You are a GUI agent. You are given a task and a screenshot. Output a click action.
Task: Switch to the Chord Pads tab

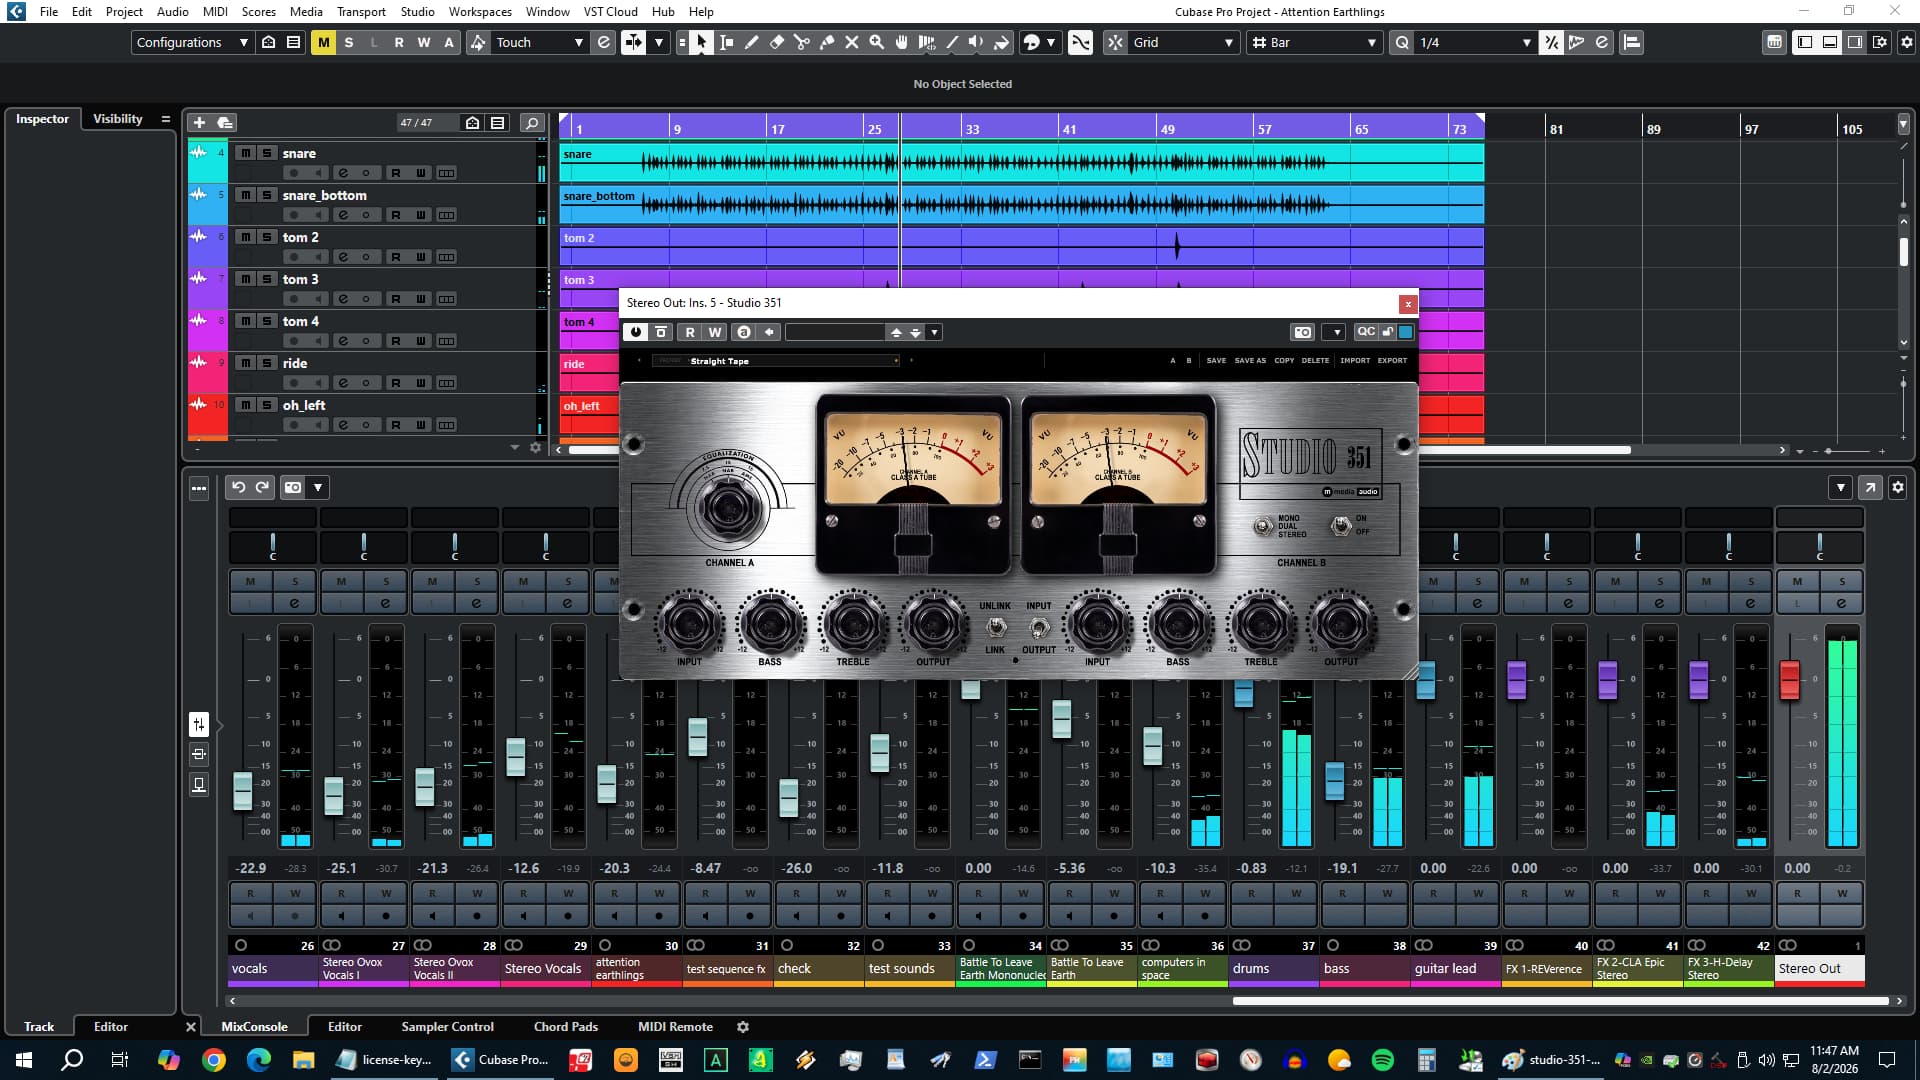565,1026
